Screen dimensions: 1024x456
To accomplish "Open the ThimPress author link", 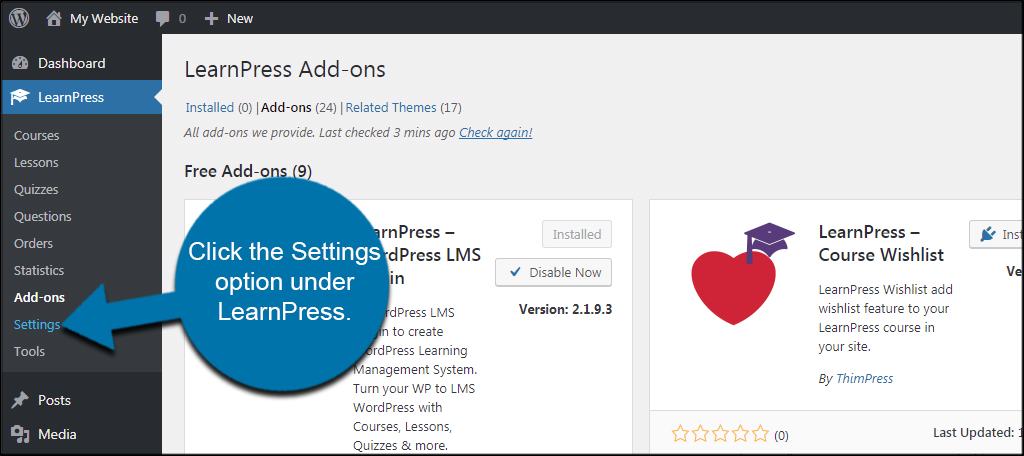I will click(864, 378).
